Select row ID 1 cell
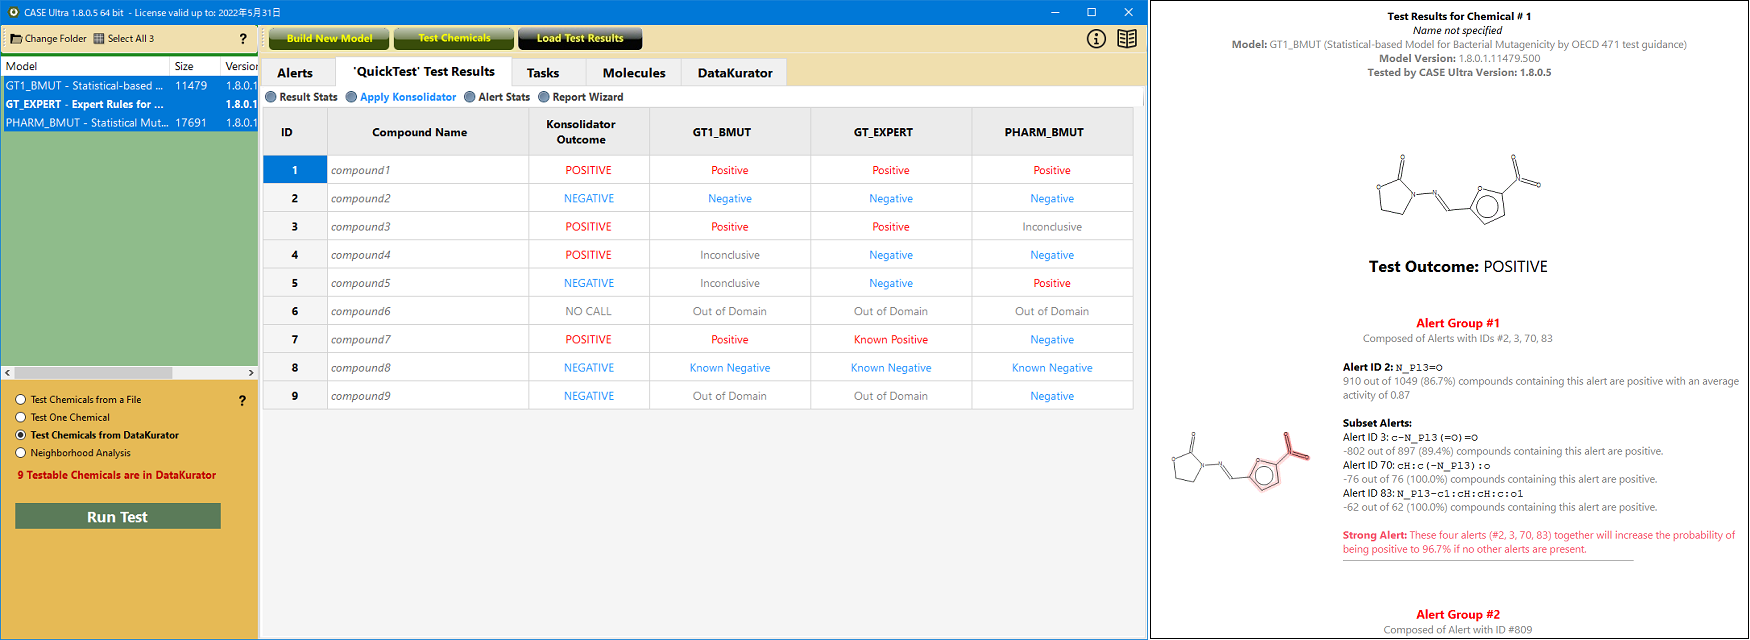 [295, 170]
